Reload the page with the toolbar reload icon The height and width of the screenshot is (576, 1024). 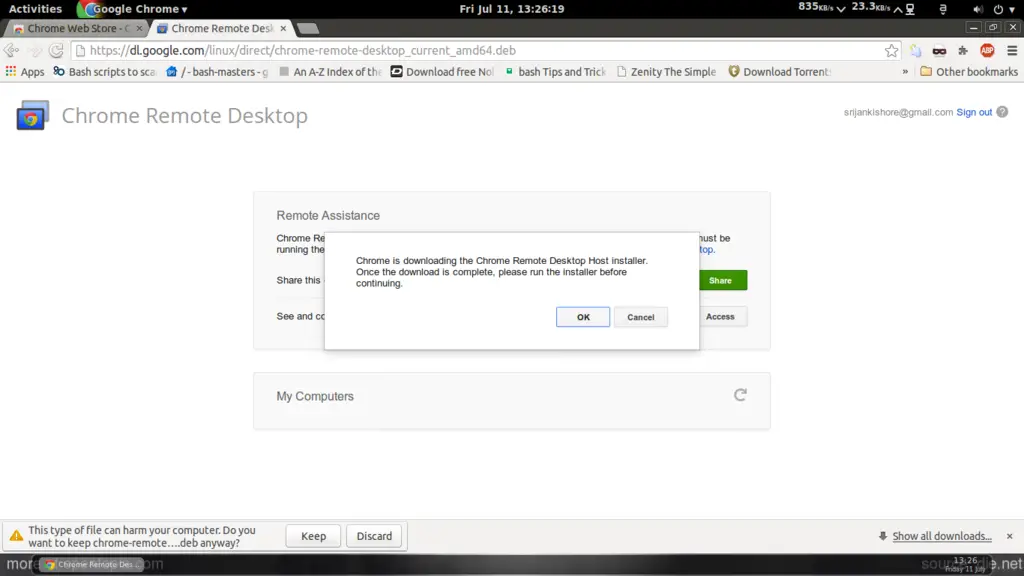56,50
